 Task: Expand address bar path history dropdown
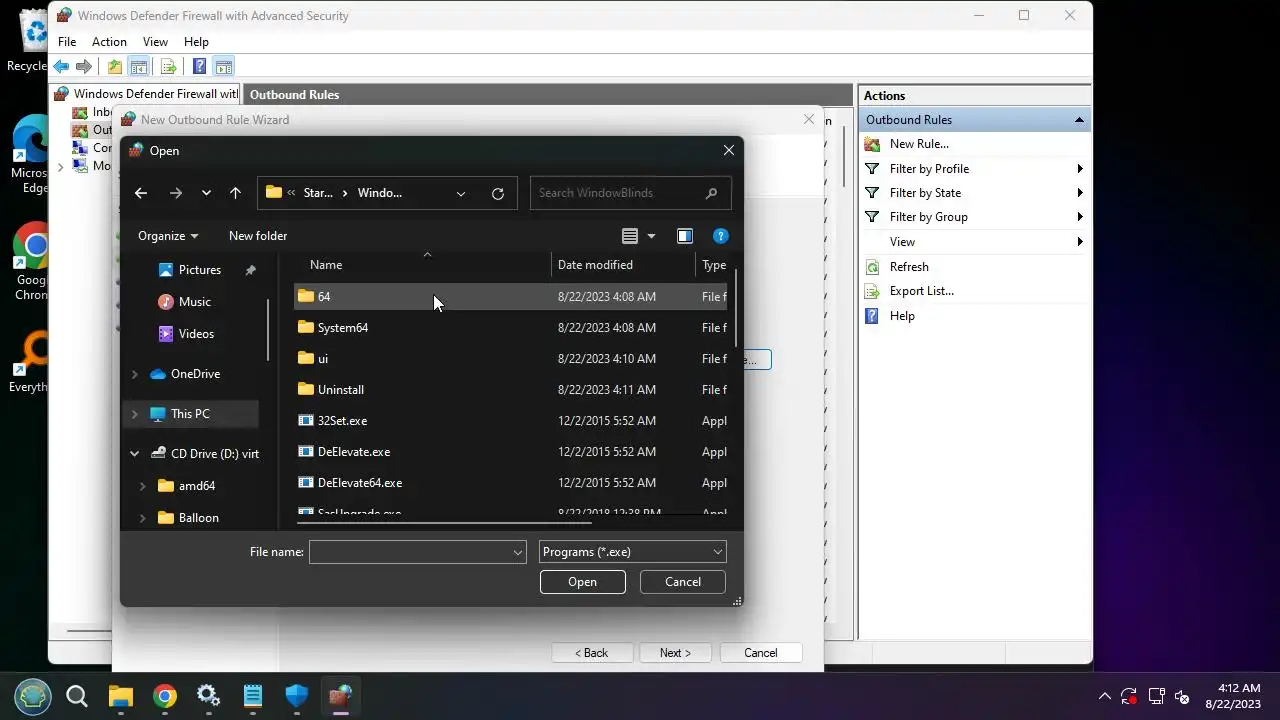[x=461, y=193]
